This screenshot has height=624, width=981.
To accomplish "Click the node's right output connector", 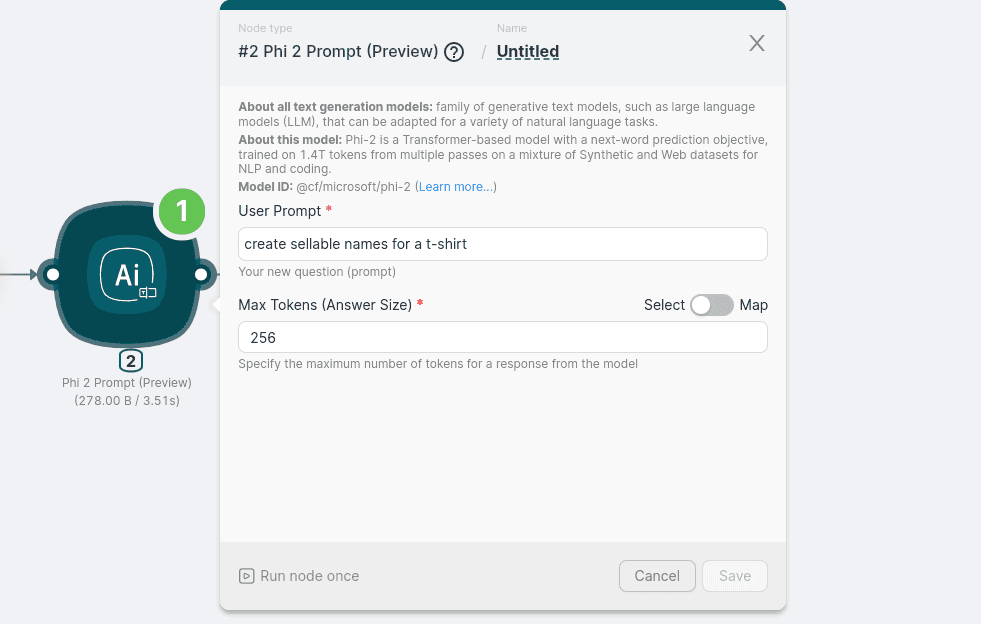I will coord(201,274).
